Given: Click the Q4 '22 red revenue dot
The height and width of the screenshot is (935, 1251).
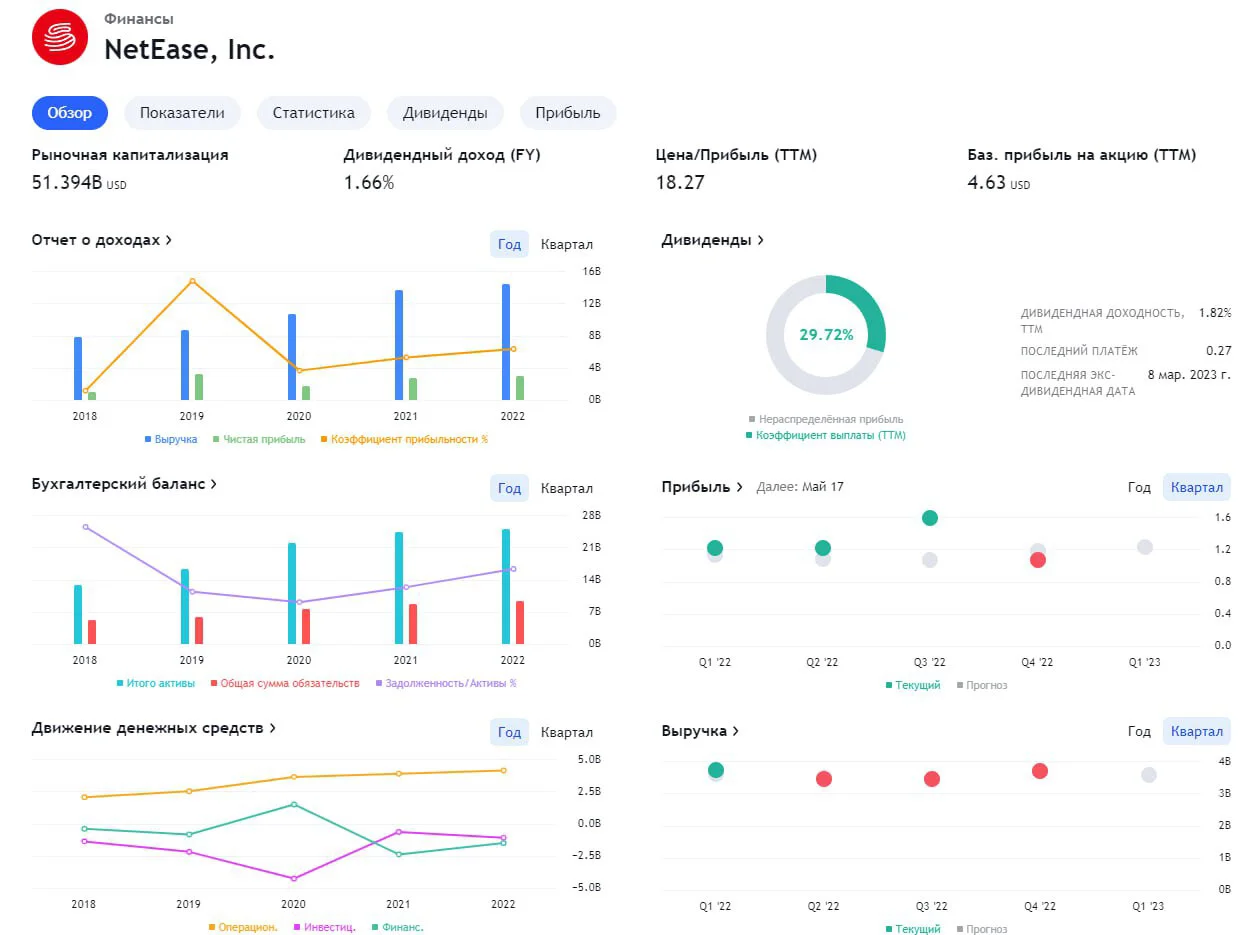Looking at the screenshot, I should (x=1040, y=771).
